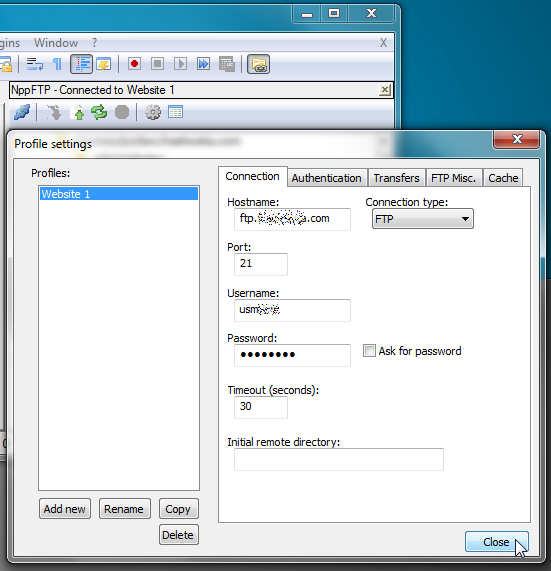The height and width of the screenshot is (571, 551).
Task: Switch to the Authentication tab
Action: [326, 178]
